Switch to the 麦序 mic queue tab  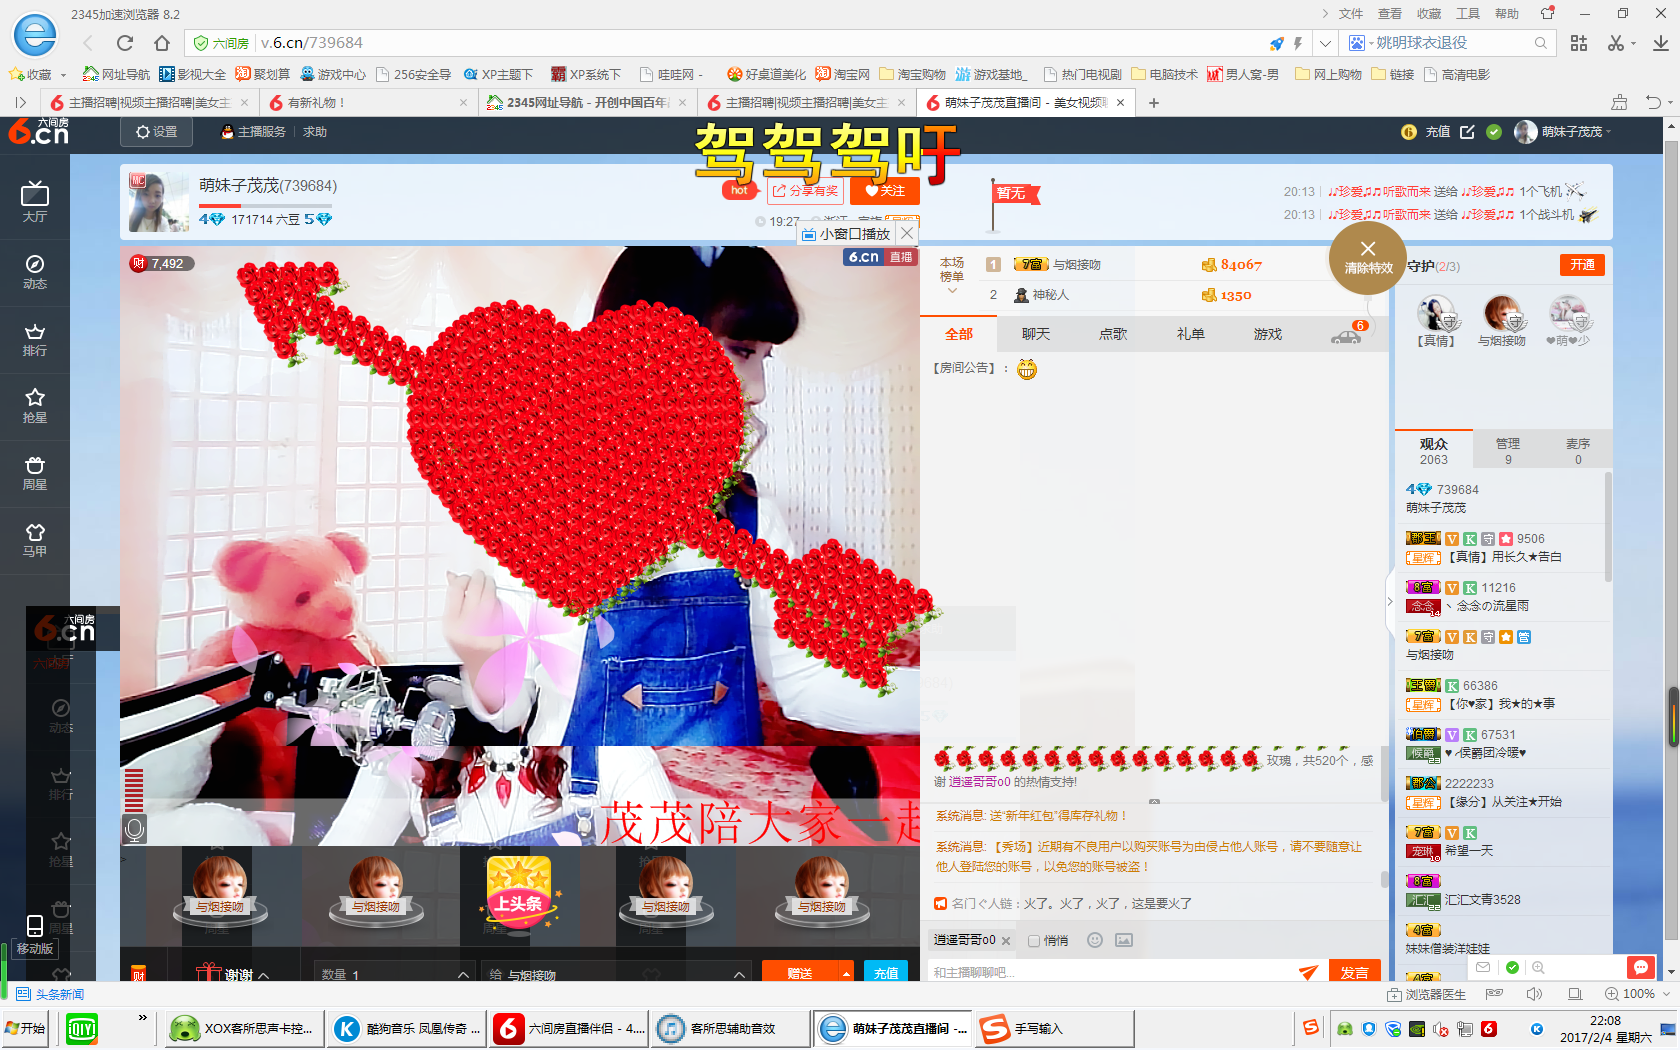1578,450
